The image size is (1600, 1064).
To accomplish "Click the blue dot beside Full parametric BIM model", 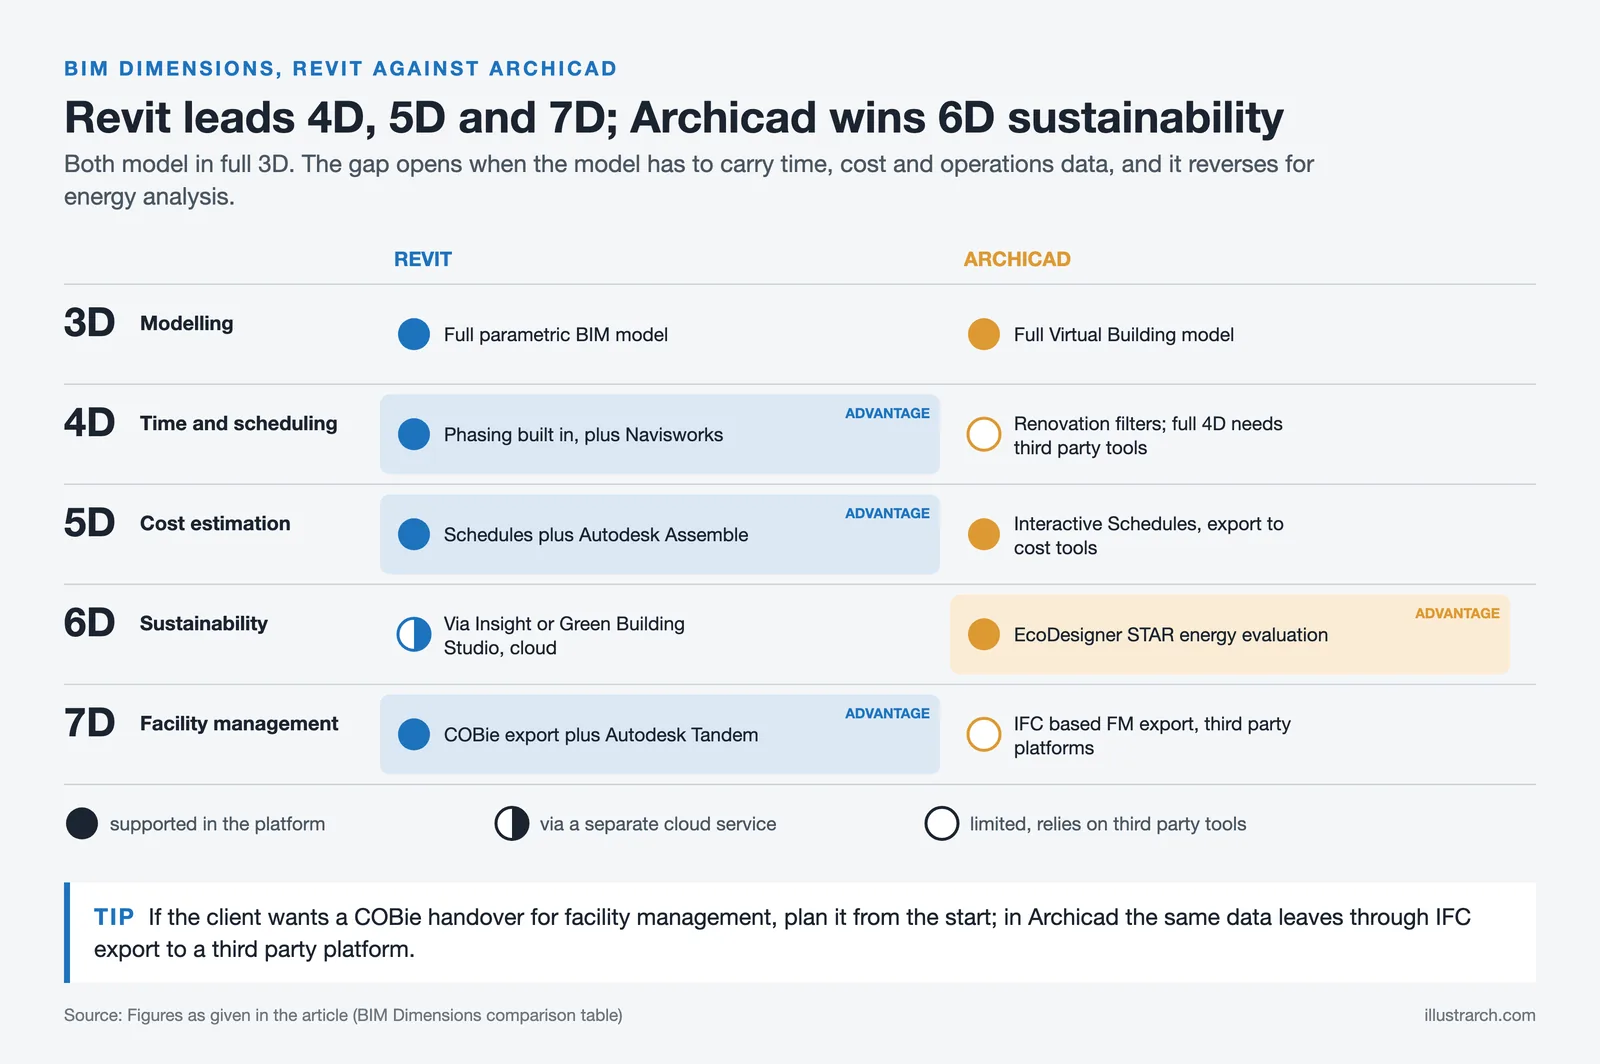I will [x=414, y=334].
